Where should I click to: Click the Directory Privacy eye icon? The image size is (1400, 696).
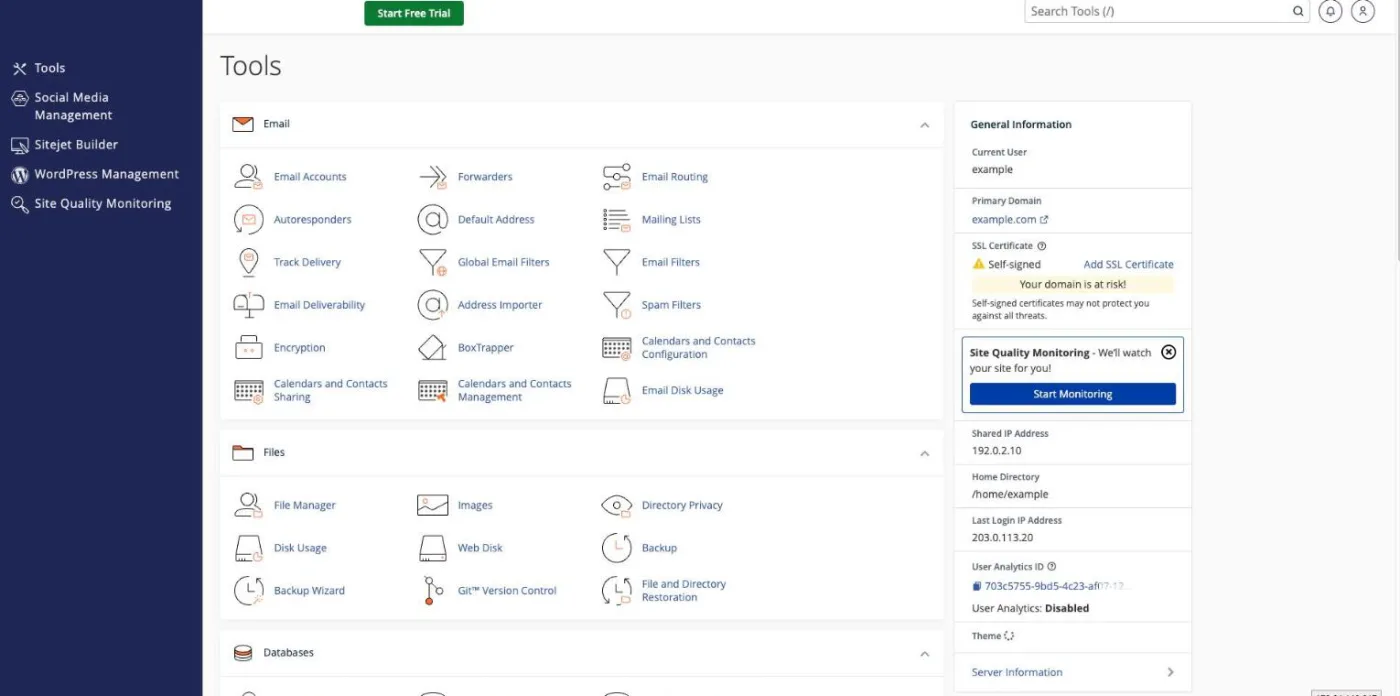click(x=617, y=506)
